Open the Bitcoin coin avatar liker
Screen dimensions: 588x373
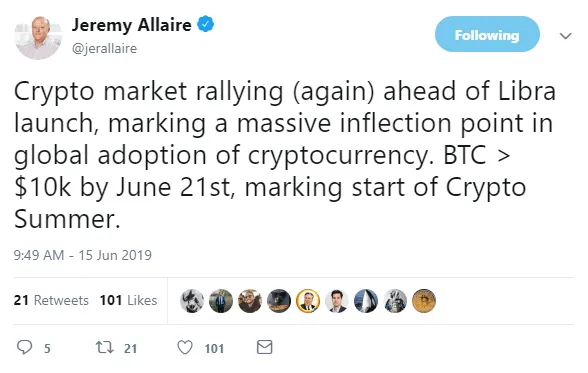pyautogui.click(x=424, y=301)
